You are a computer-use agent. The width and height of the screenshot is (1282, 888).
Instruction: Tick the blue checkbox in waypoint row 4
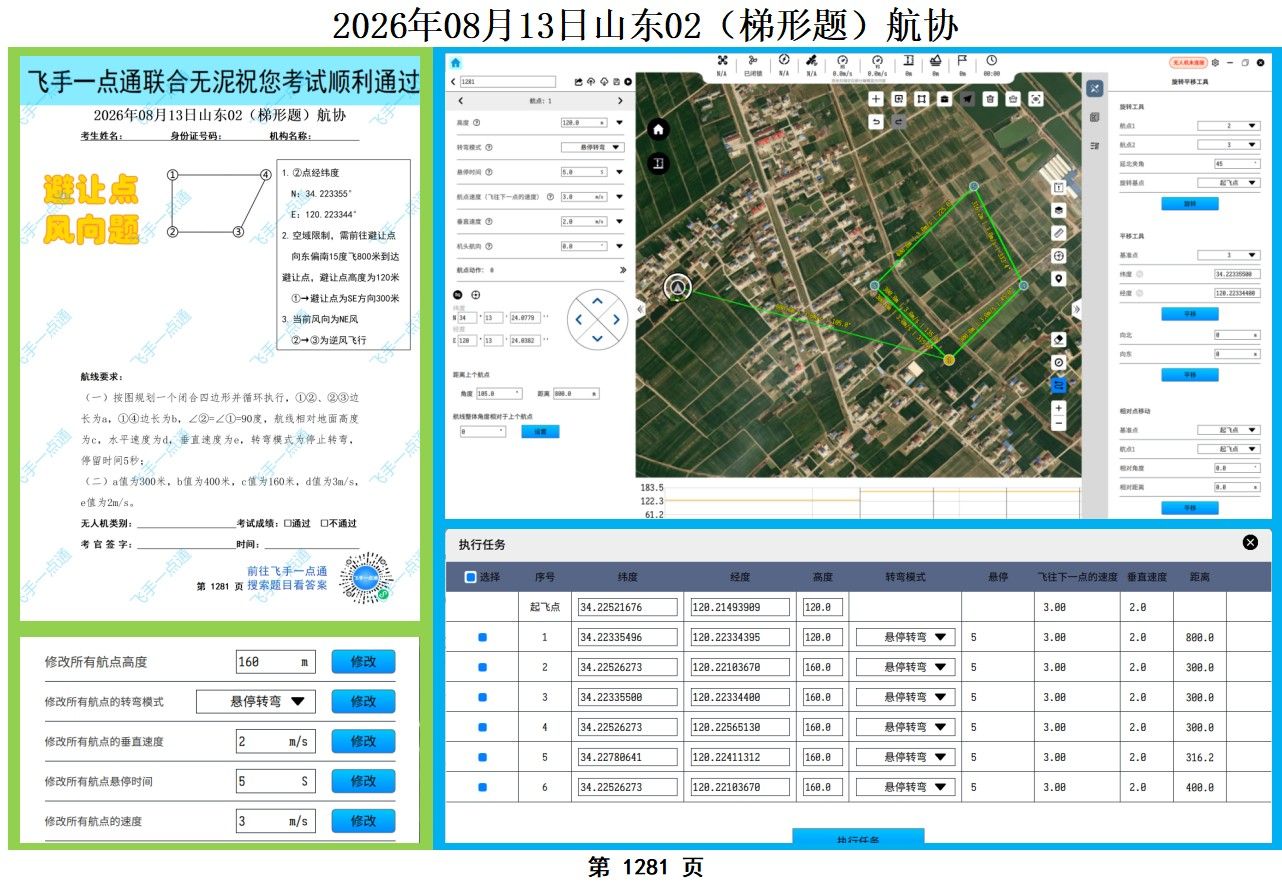(x=482, y=727)
